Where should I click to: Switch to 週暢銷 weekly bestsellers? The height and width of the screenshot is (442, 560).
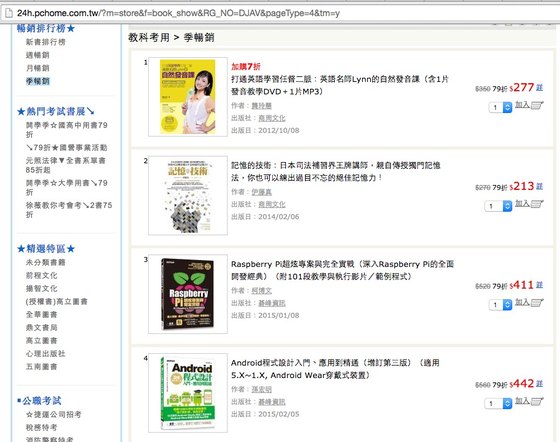38,55
